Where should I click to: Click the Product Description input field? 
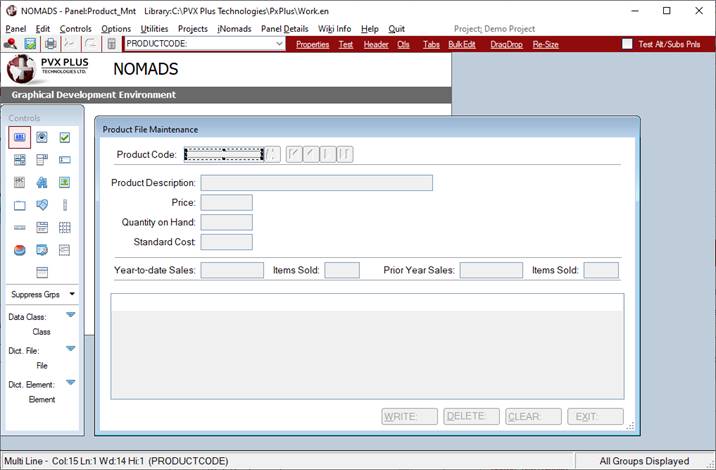(316, 183)
